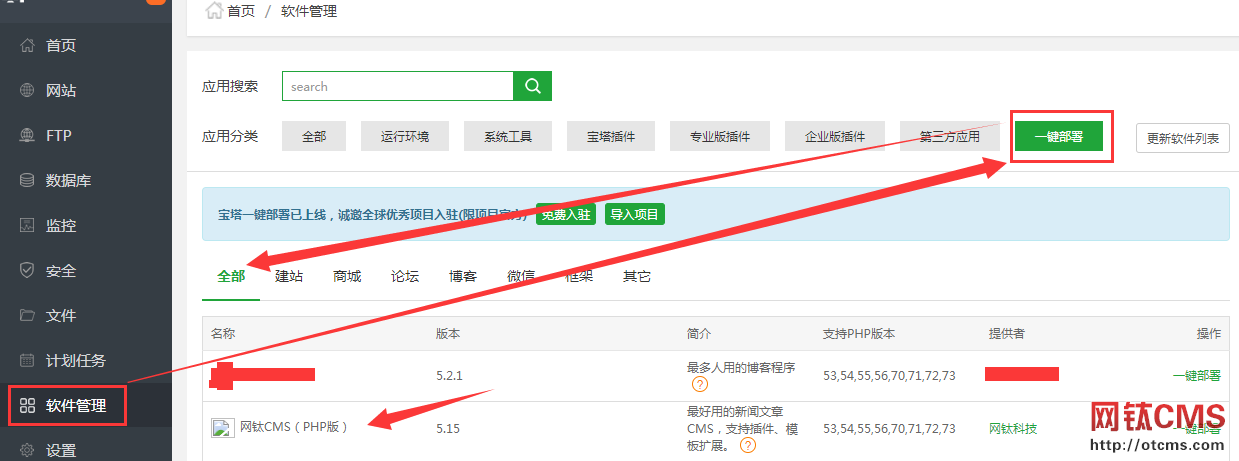Click 支持PHP版本 column header
The width and height of the screenshot is (1239, 461).
coord(858,333)
